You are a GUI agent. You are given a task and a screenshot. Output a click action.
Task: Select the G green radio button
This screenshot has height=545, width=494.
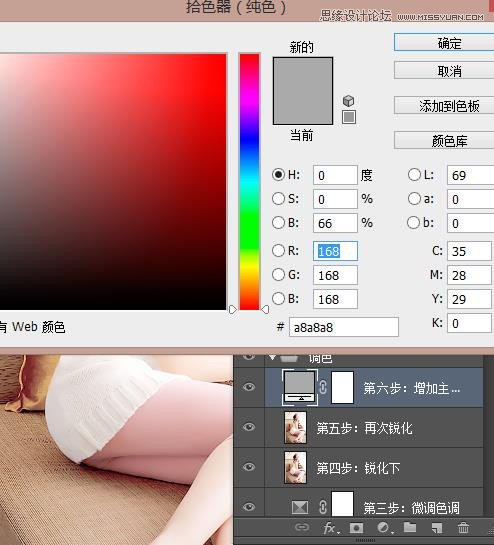pos(278,275)
